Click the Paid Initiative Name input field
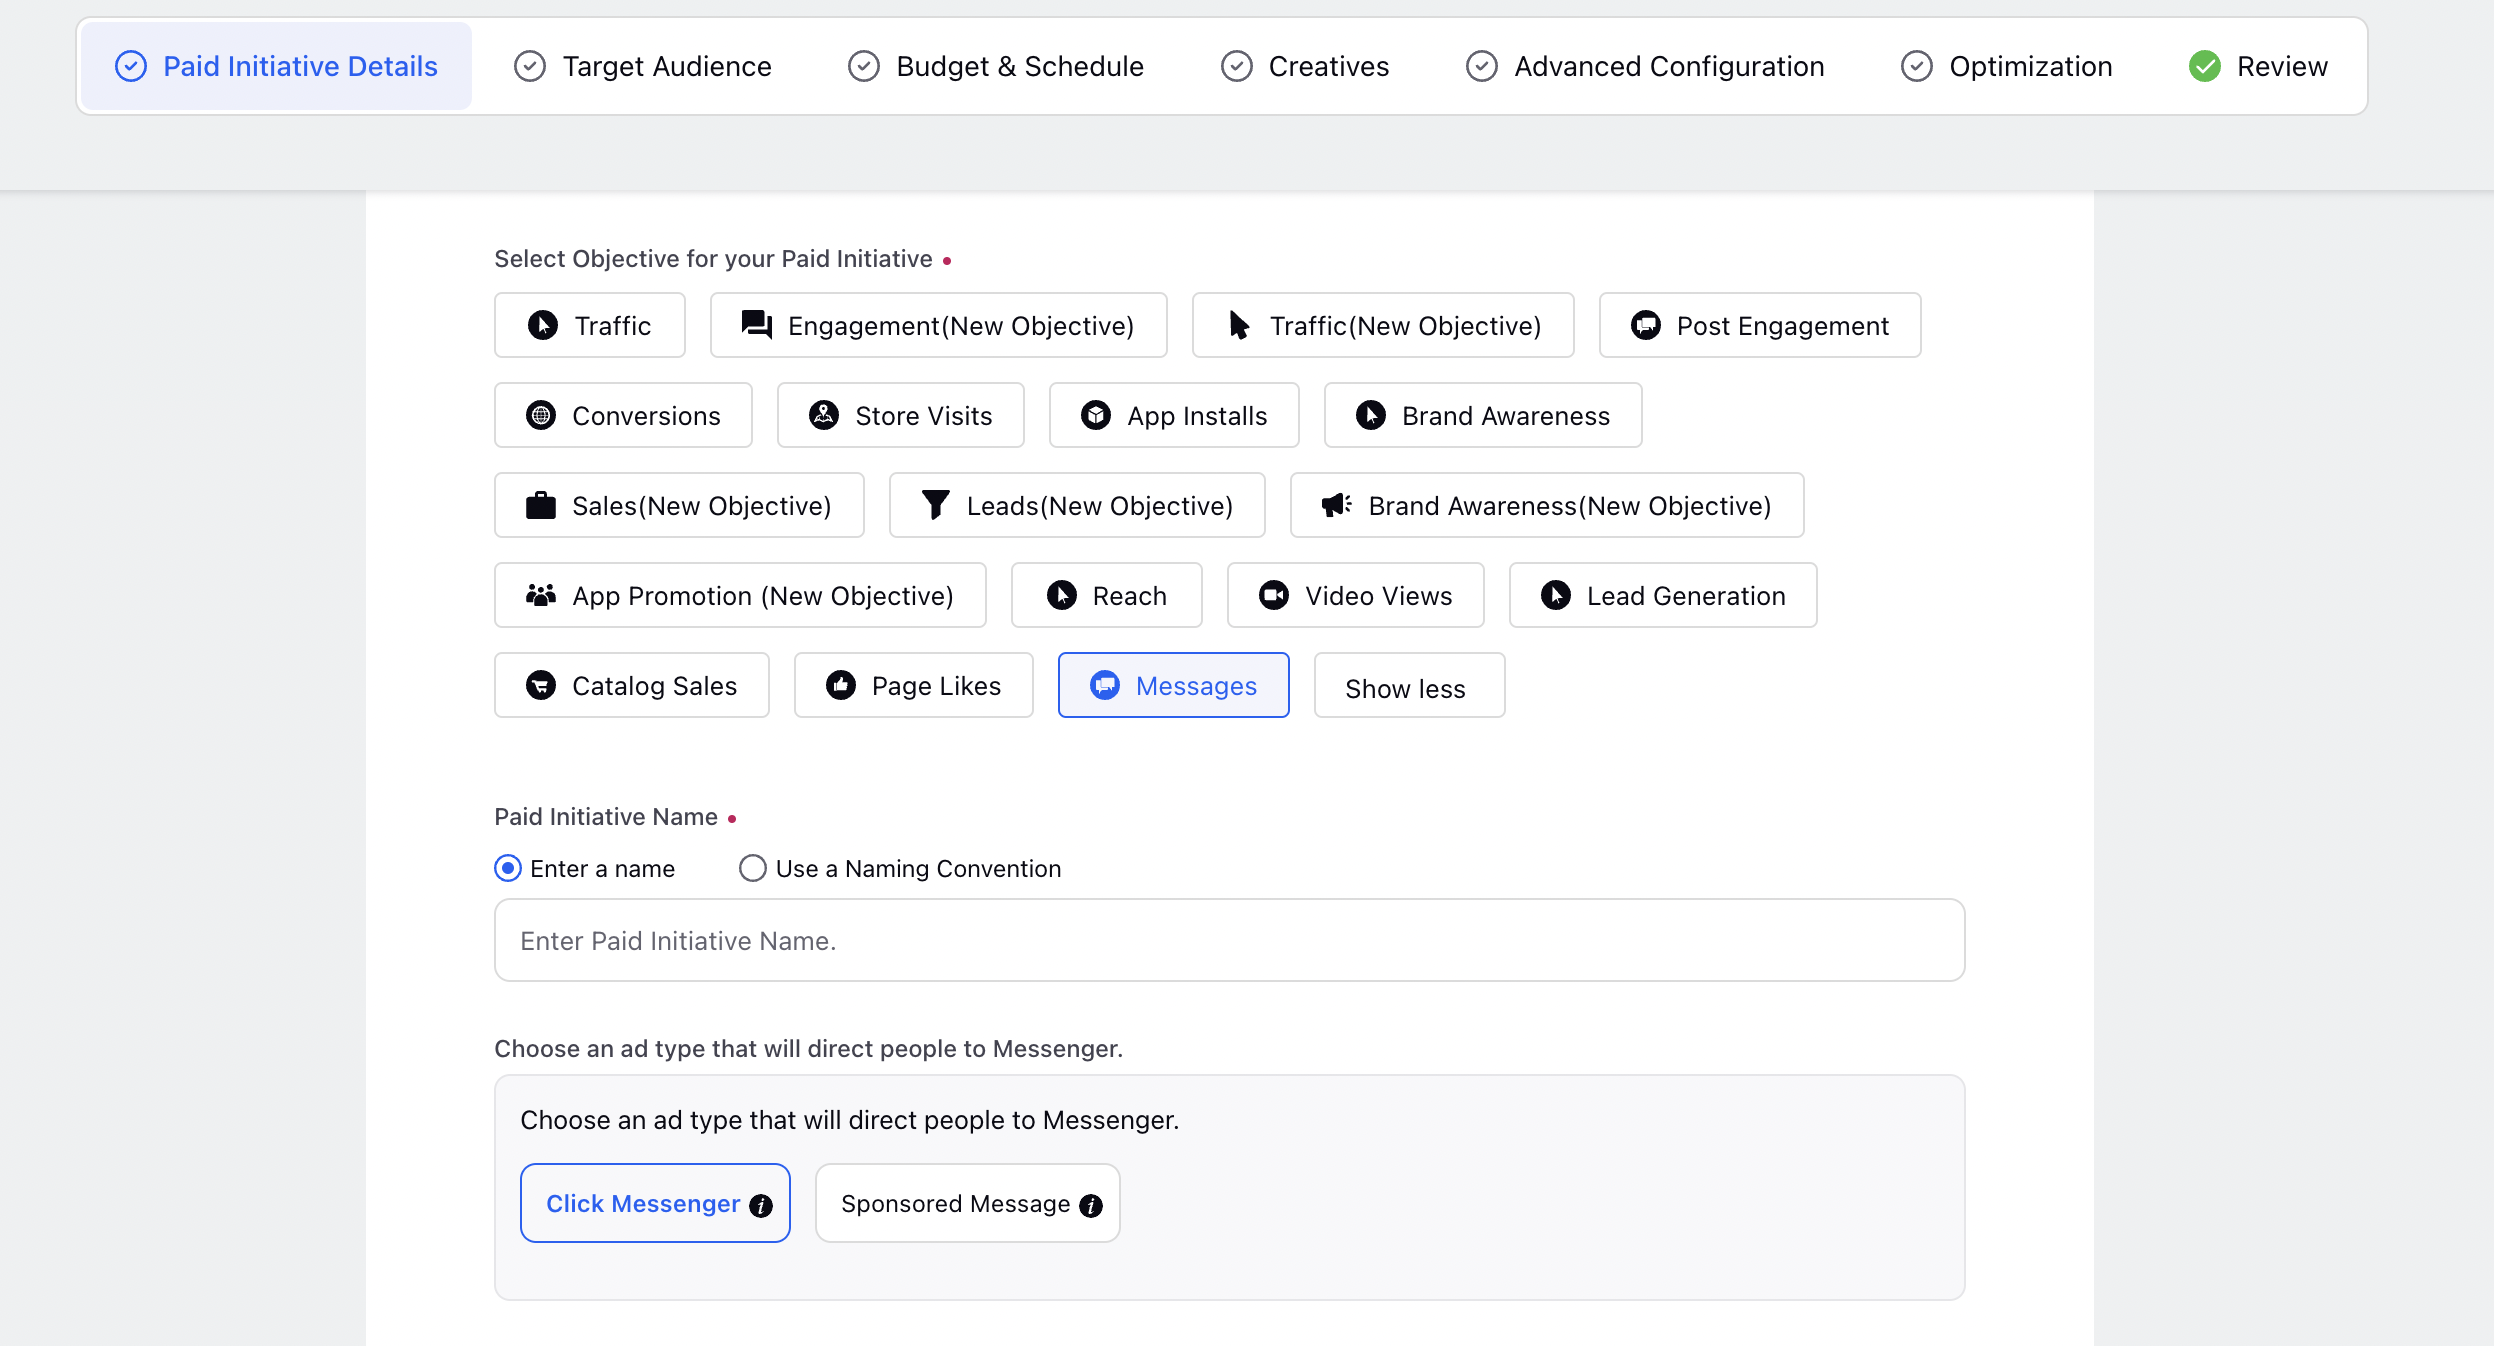 tap(1230, 940)
